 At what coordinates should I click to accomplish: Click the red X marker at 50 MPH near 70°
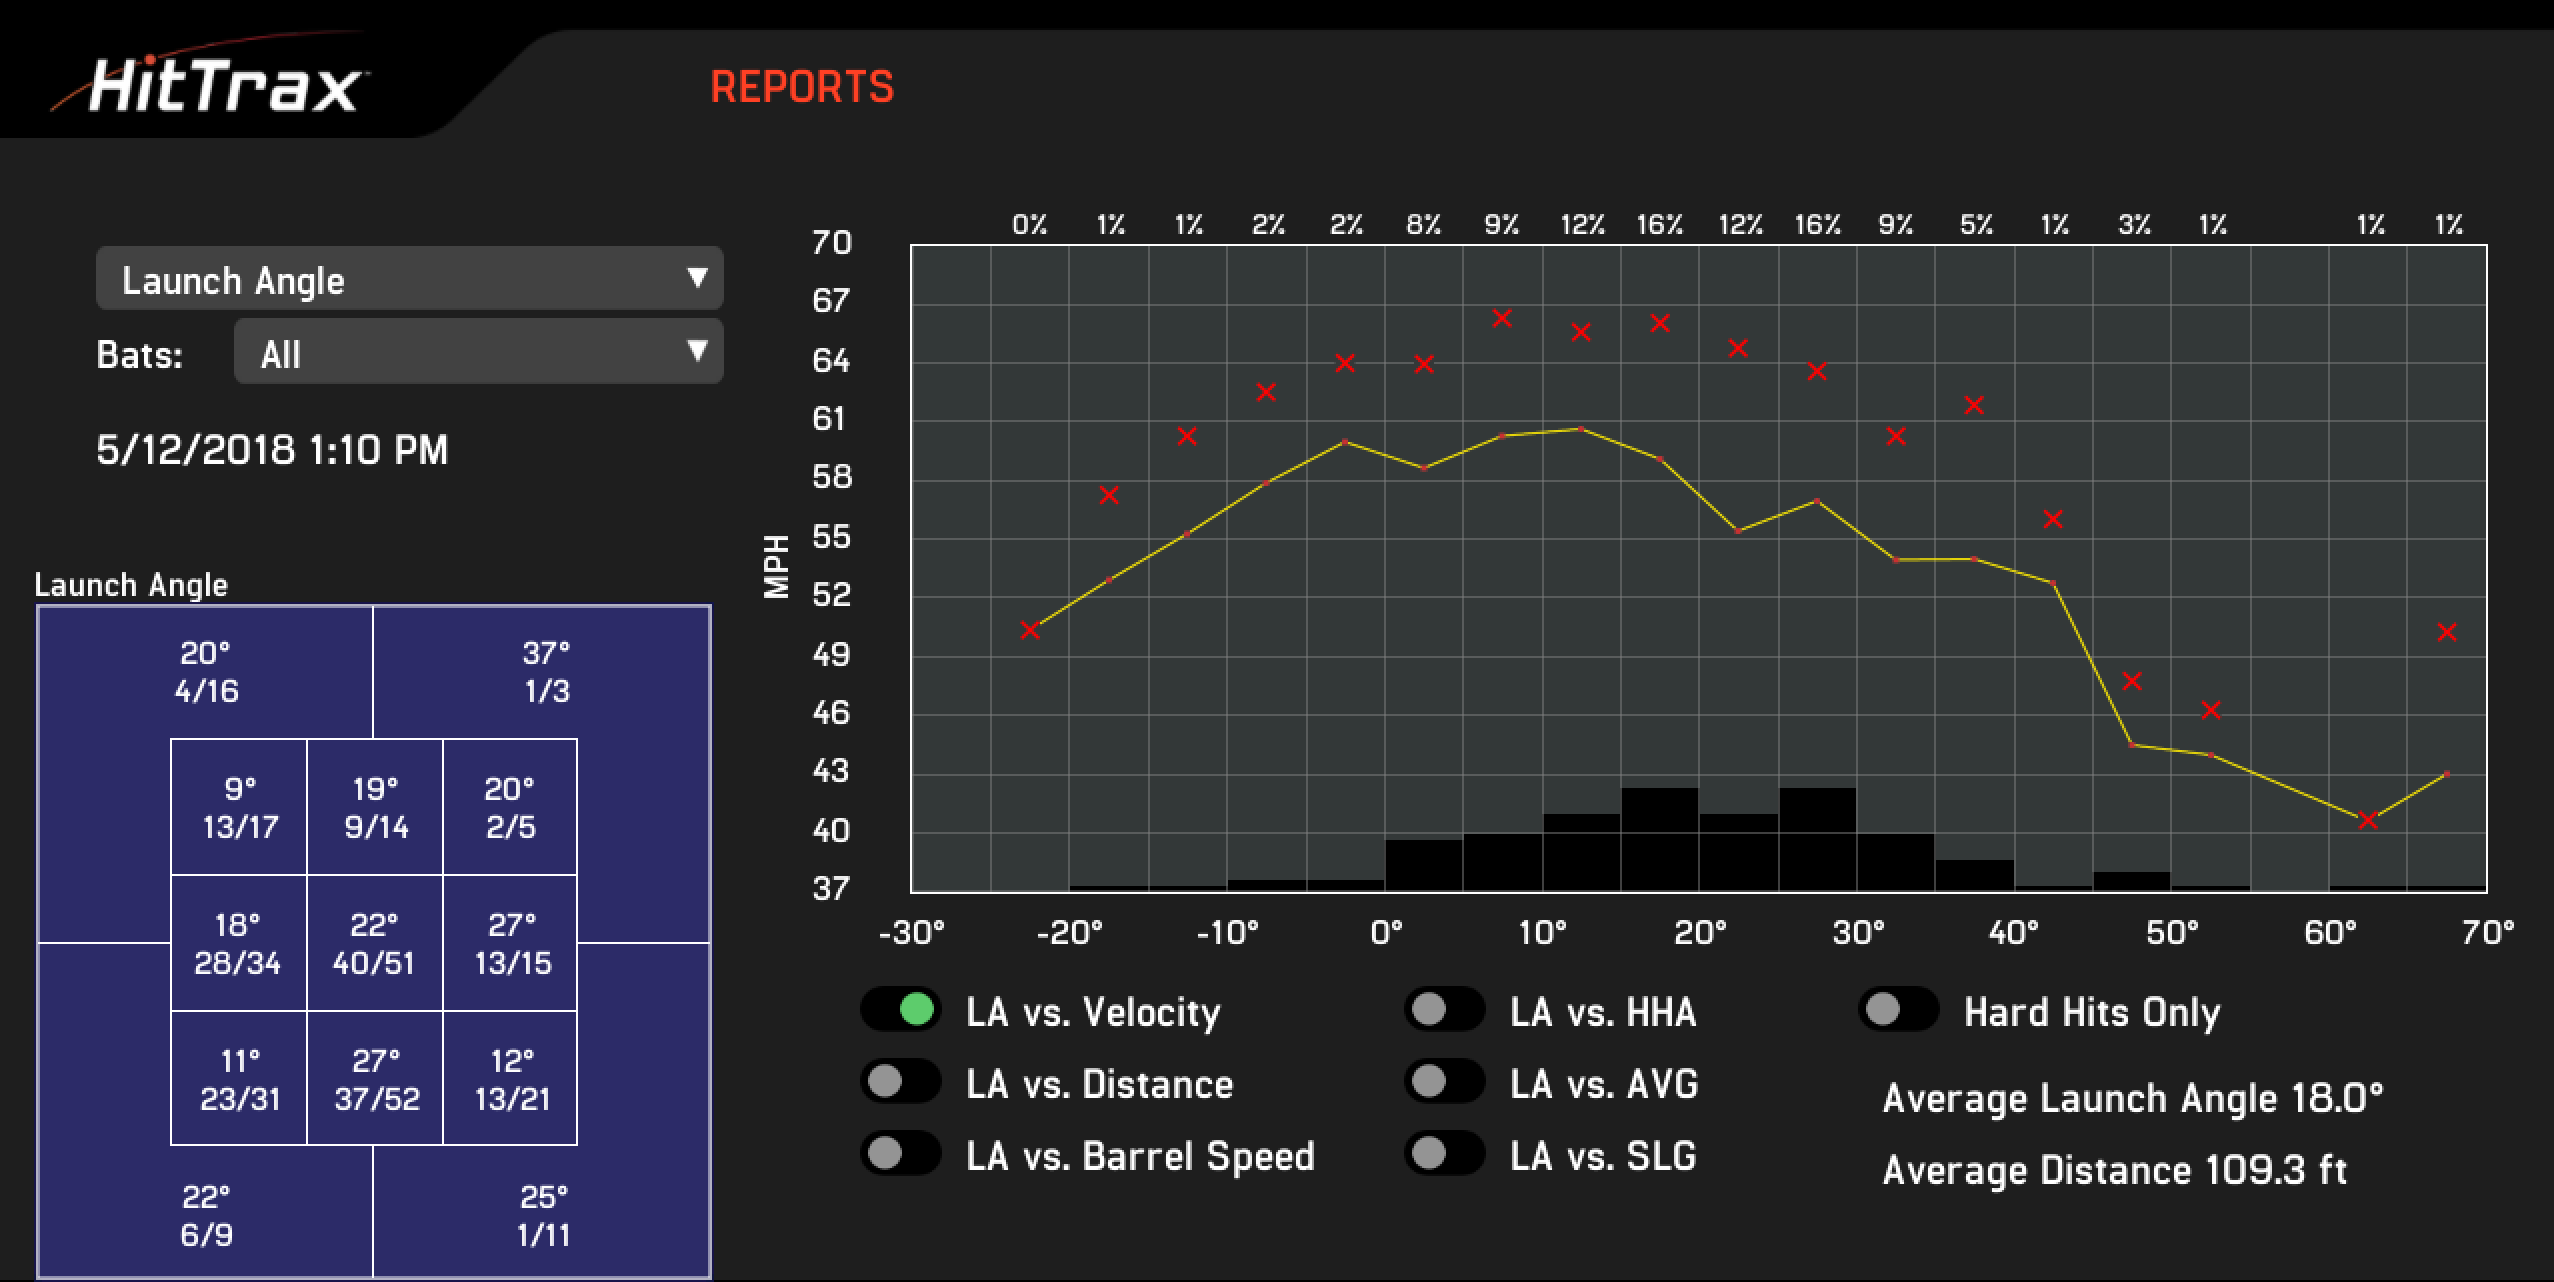coord(2447,632)
